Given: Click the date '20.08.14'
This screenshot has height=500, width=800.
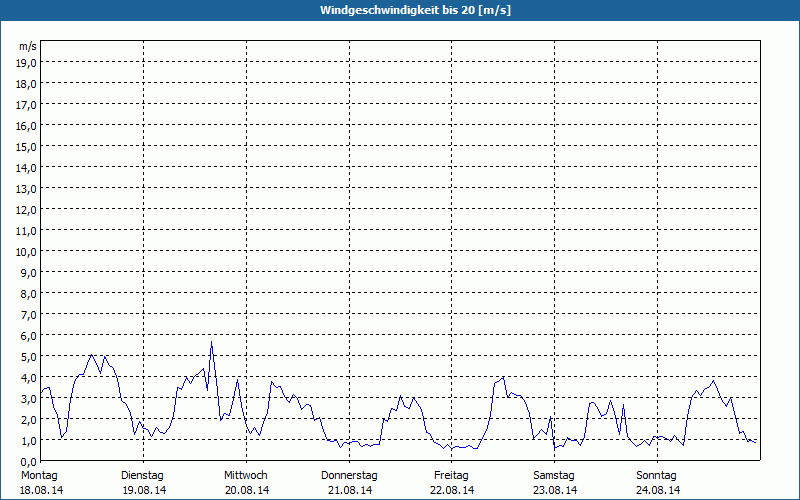Looking at the screenshot, I should coord(247,490).
